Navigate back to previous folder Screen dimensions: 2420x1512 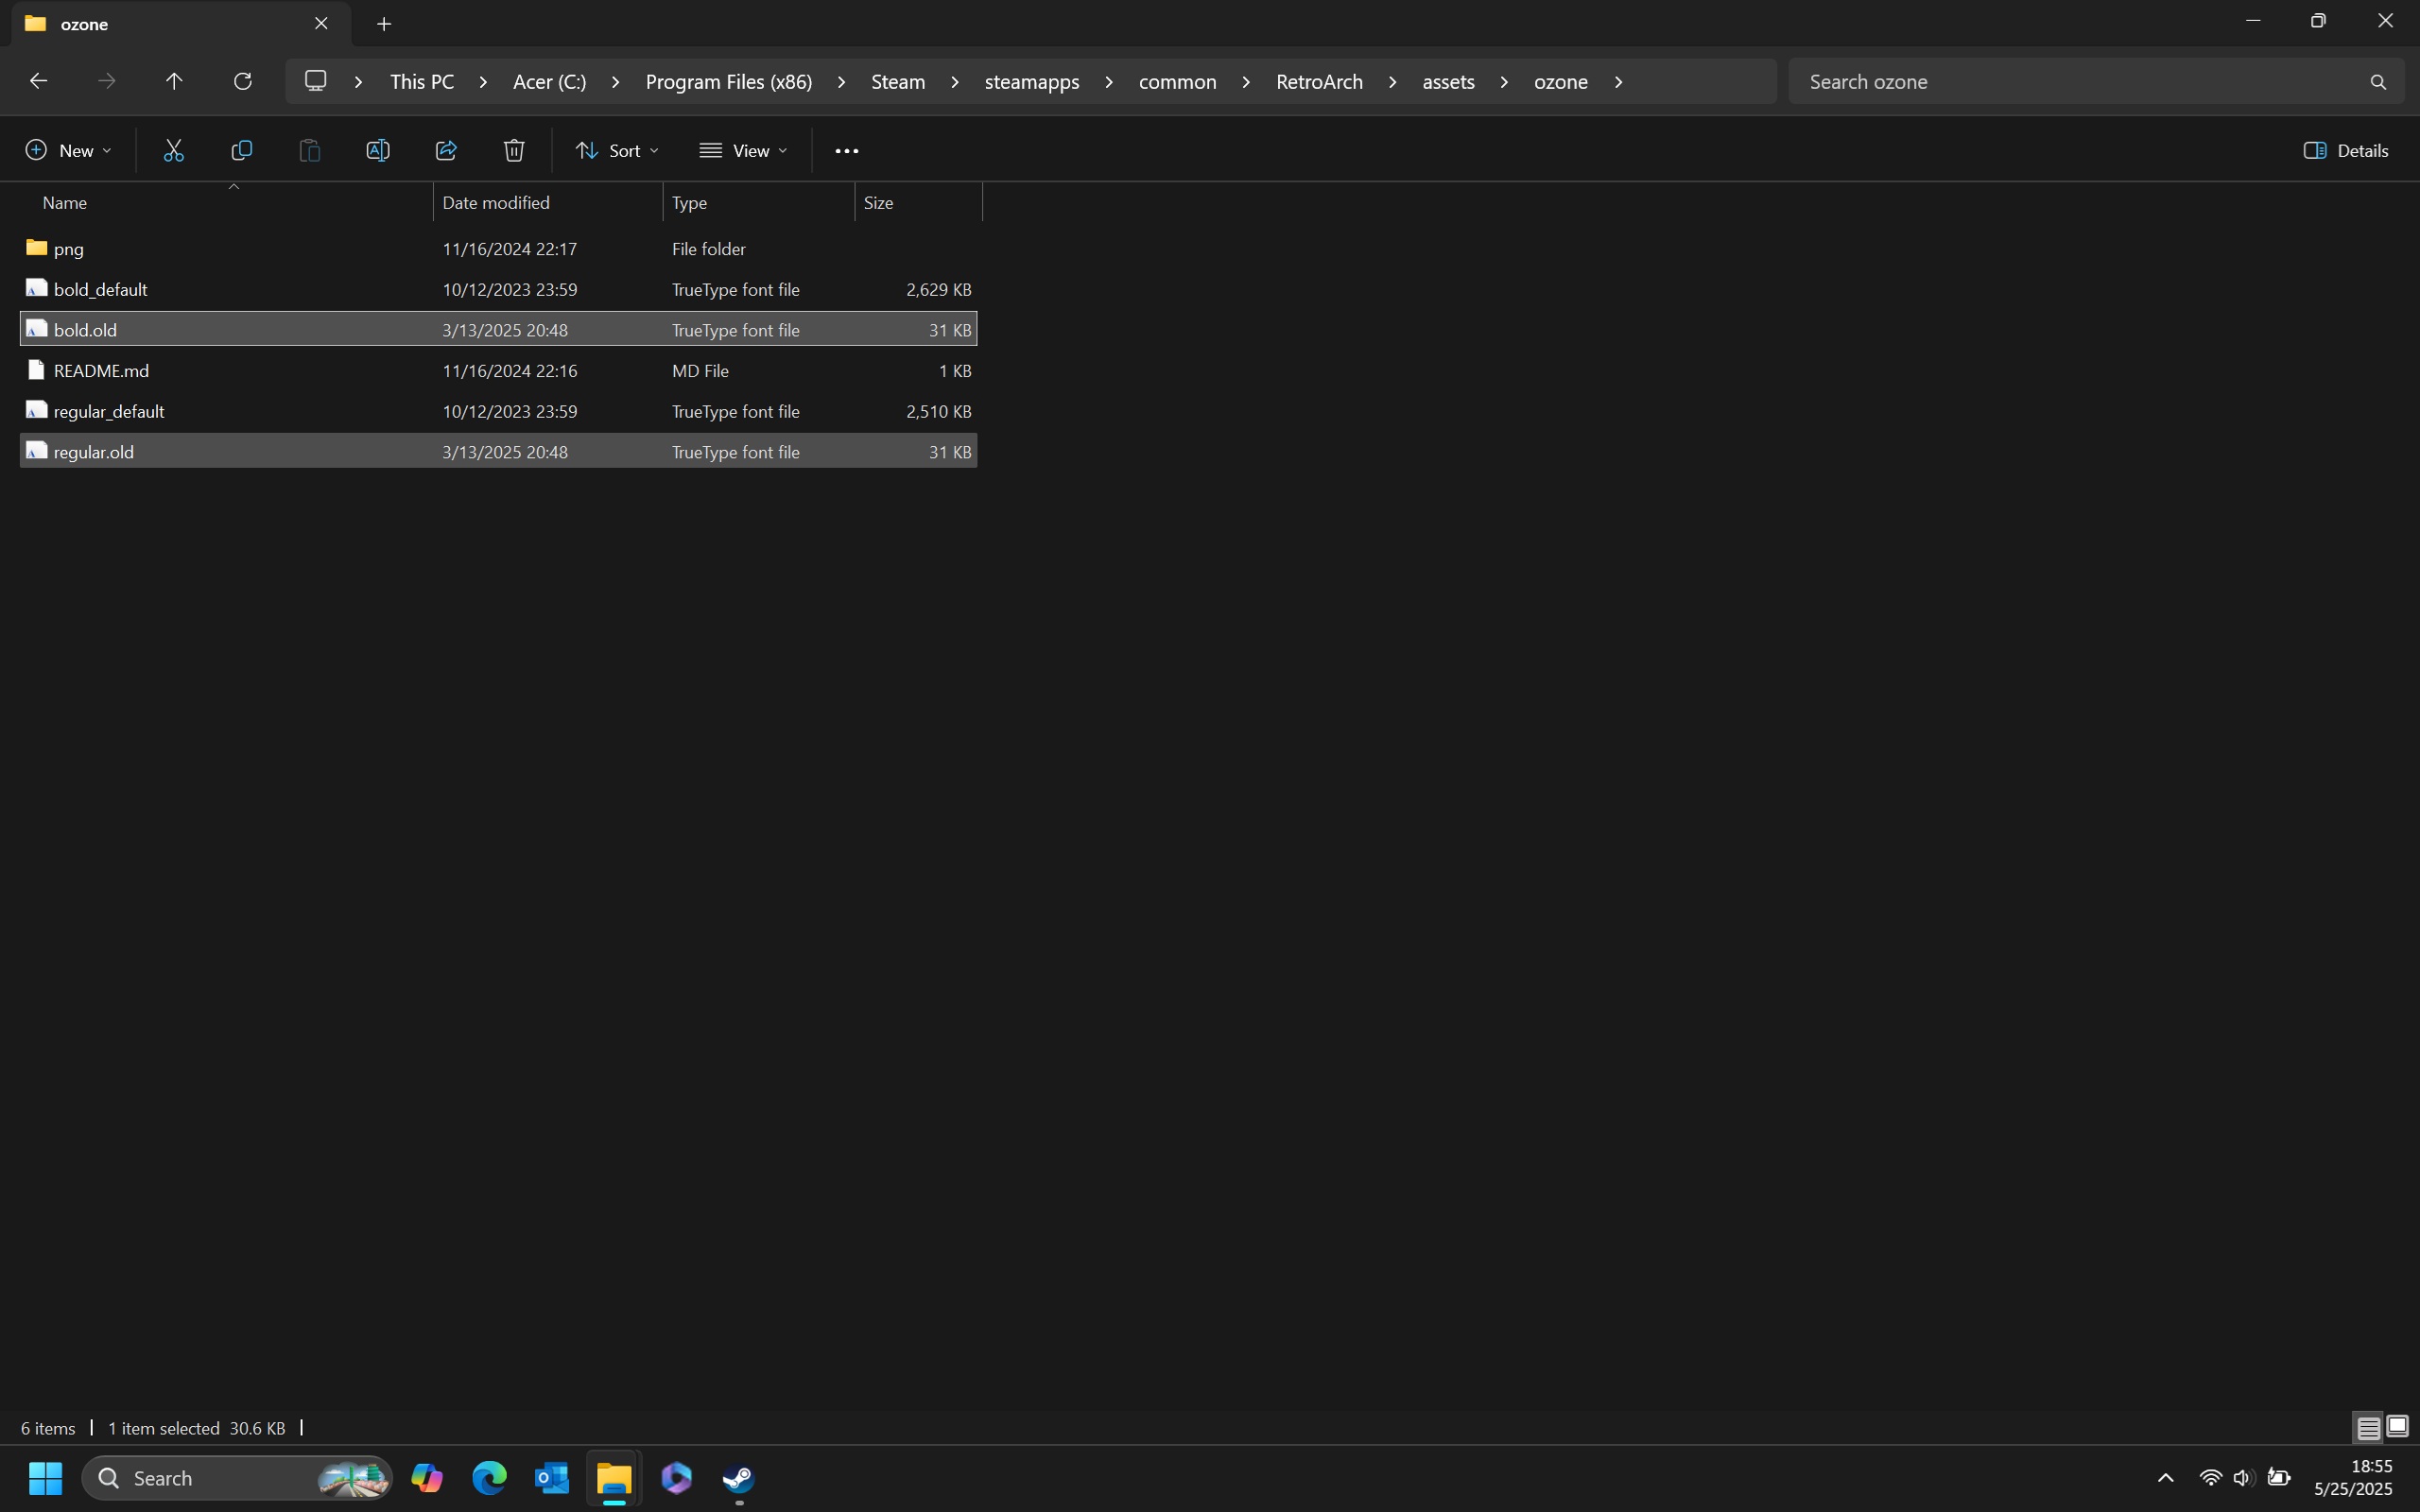click(38, 81)
